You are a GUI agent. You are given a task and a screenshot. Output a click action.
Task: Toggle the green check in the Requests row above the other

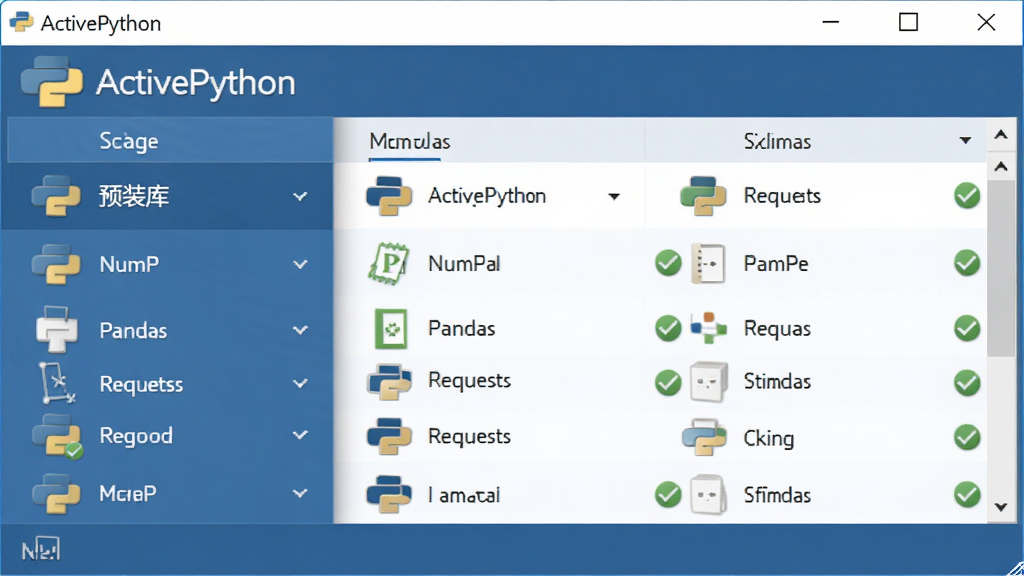pos(668,382)
